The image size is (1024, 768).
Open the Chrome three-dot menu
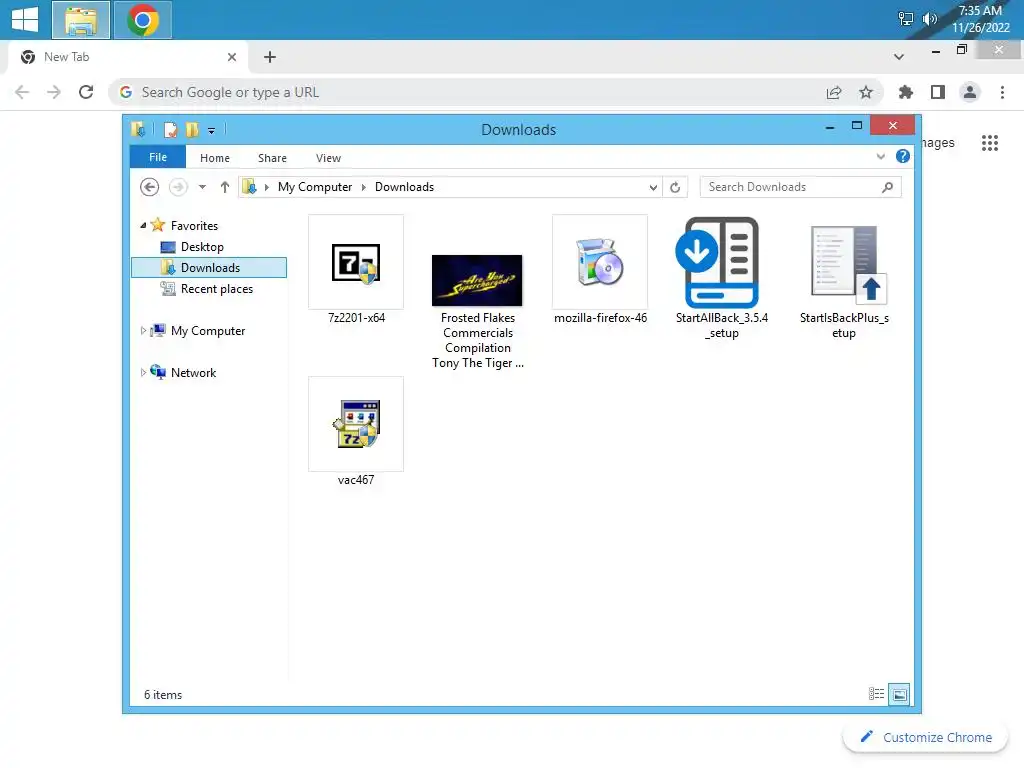(x=1002, y=92)
